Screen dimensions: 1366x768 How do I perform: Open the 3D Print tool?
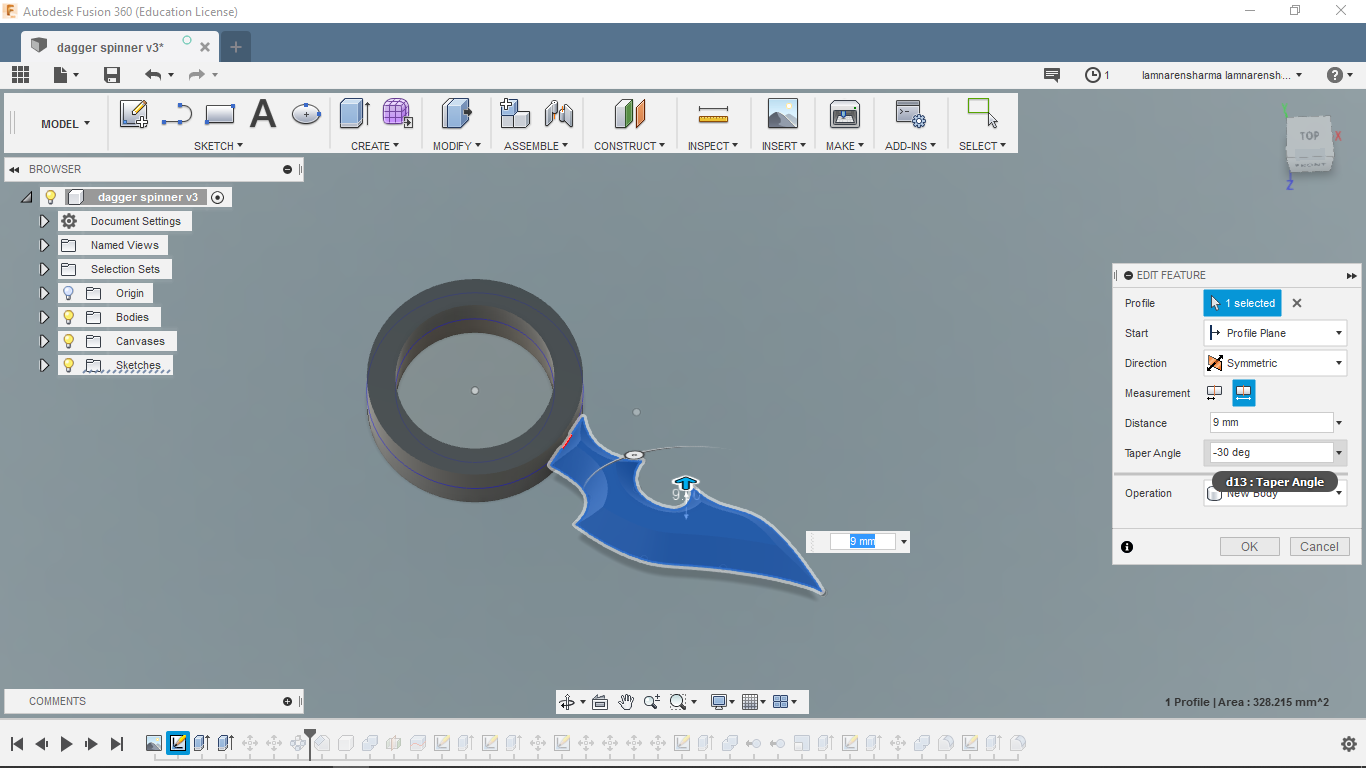coord(845,114)
